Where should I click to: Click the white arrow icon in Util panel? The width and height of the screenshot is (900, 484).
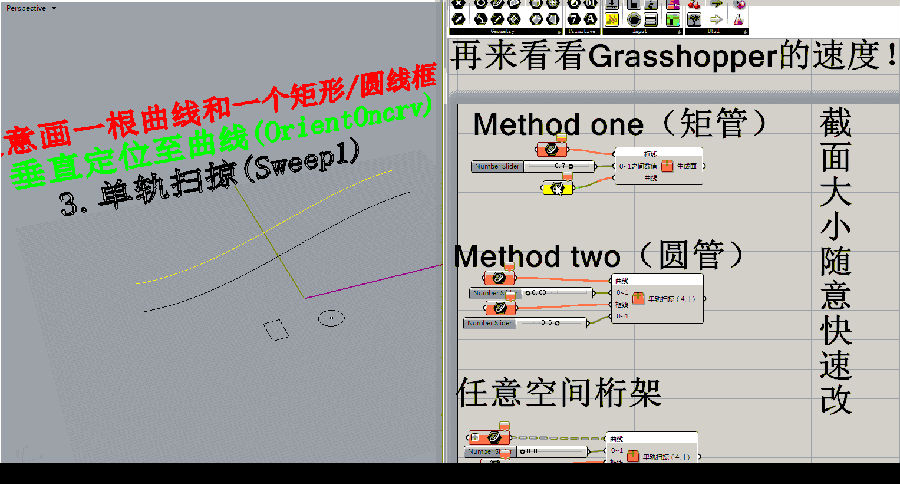[x=716, y=20]
